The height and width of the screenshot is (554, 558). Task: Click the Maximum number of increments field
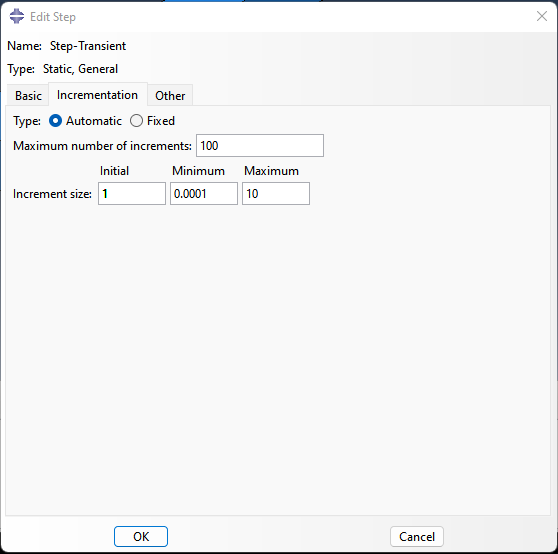tap(260, 146)
